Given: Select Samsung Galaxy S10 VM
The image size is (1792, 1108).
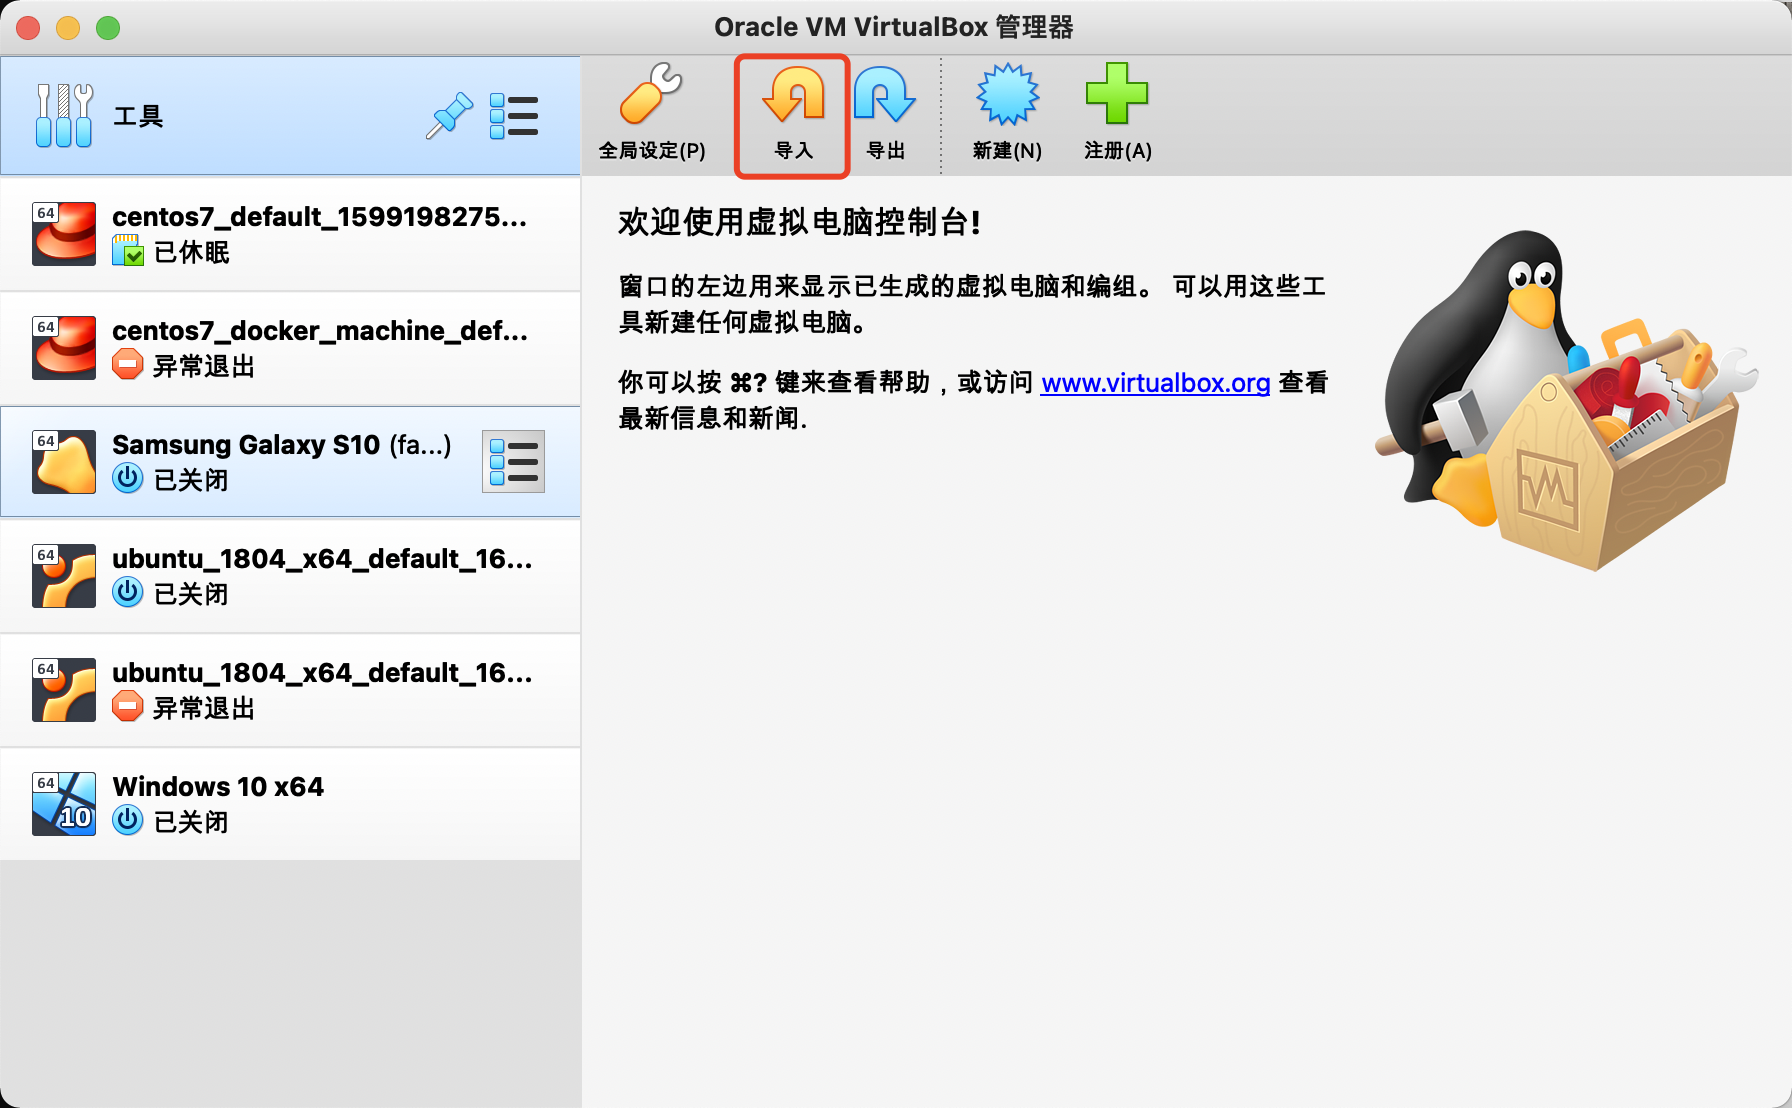Looking at the screenshot, I should pyautogui.click(x=290, y=462).
